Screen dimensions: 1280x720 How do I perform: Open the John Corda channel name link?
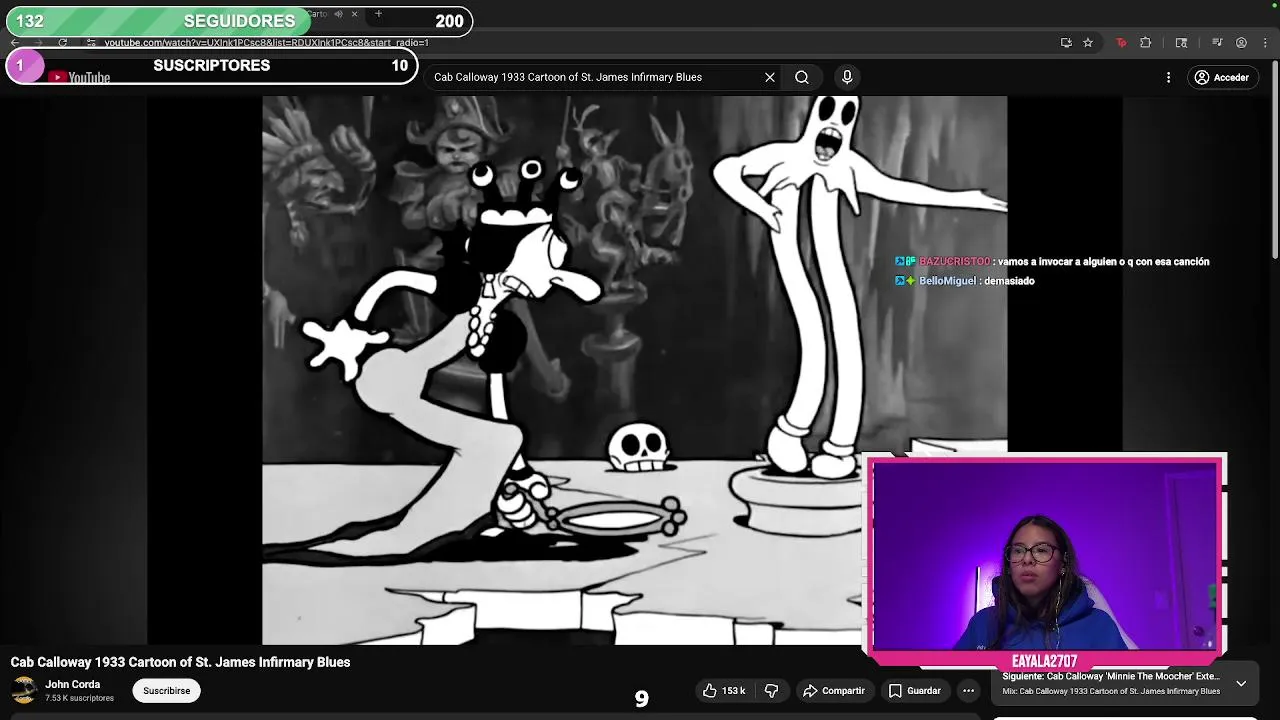tap(73, 685)
